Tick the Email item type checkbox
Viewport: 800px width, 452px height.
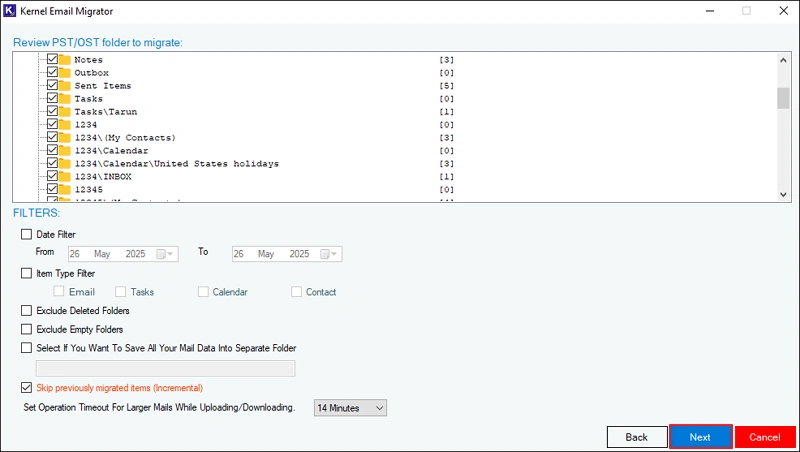[x=59, y=291]
